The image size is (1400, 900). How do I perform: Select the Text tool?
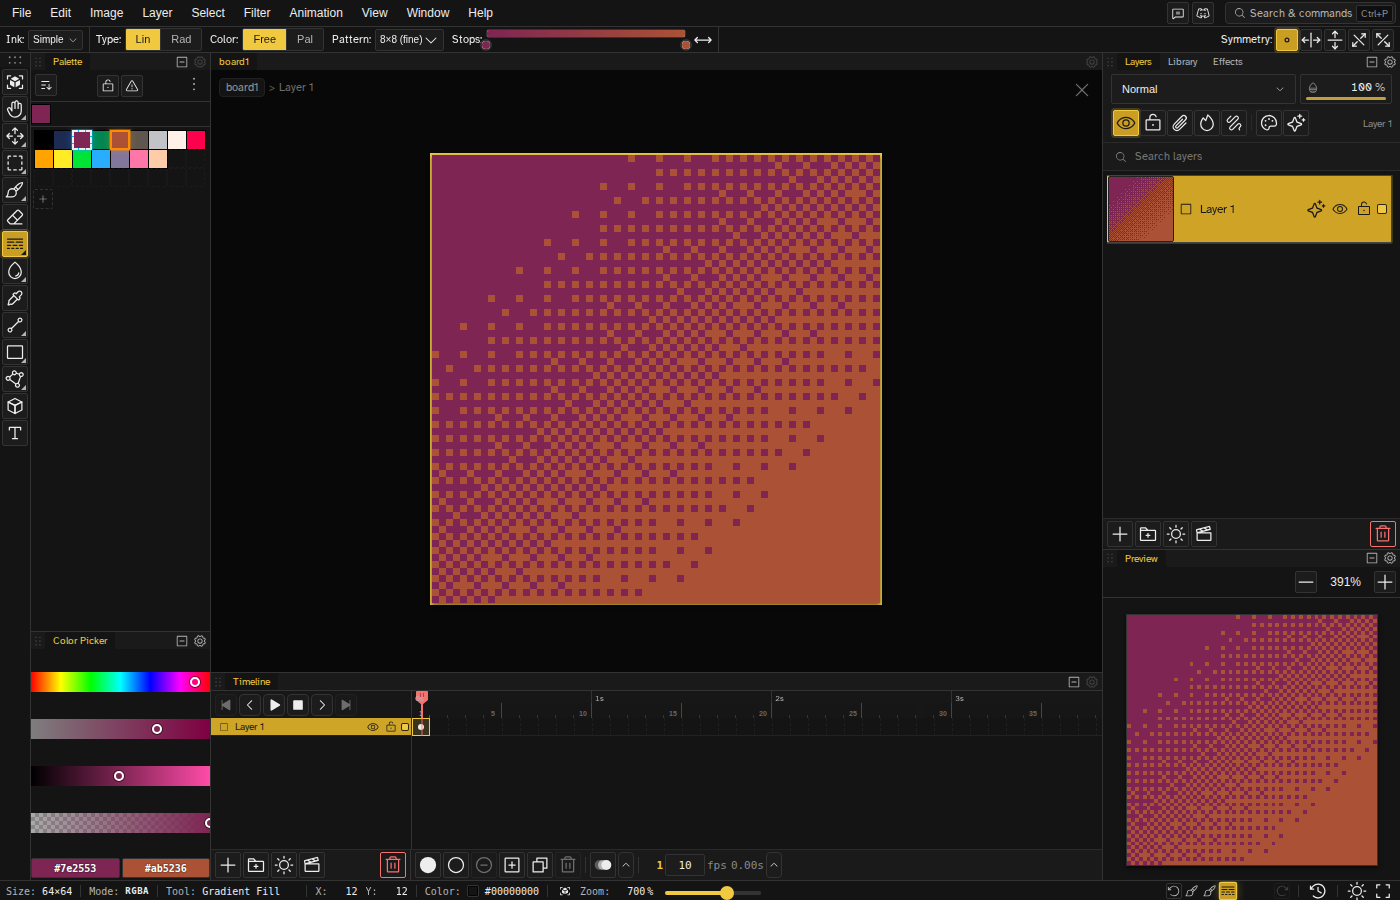pyautogui.click(x=15, y=433)
